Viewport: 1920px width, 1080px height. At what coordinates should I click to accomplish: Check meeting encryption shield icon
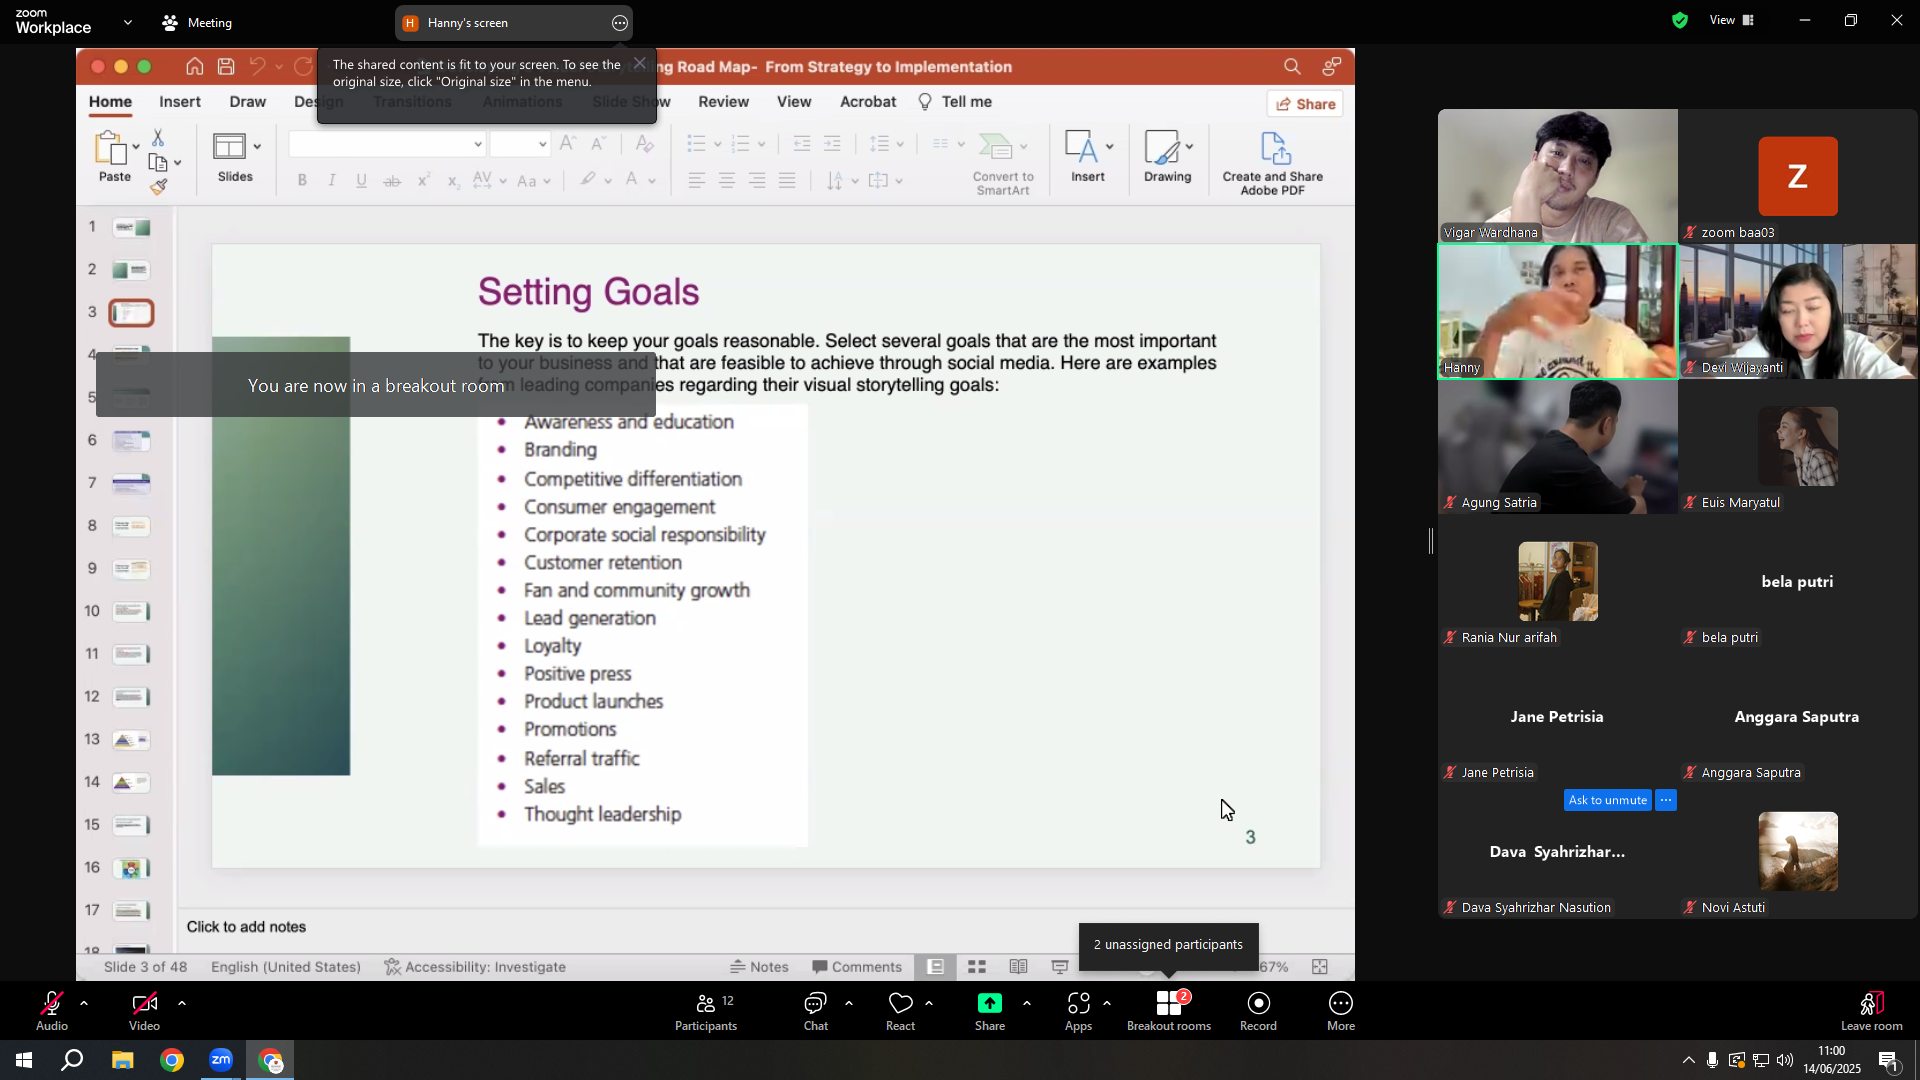click(x=1680, y=20)
